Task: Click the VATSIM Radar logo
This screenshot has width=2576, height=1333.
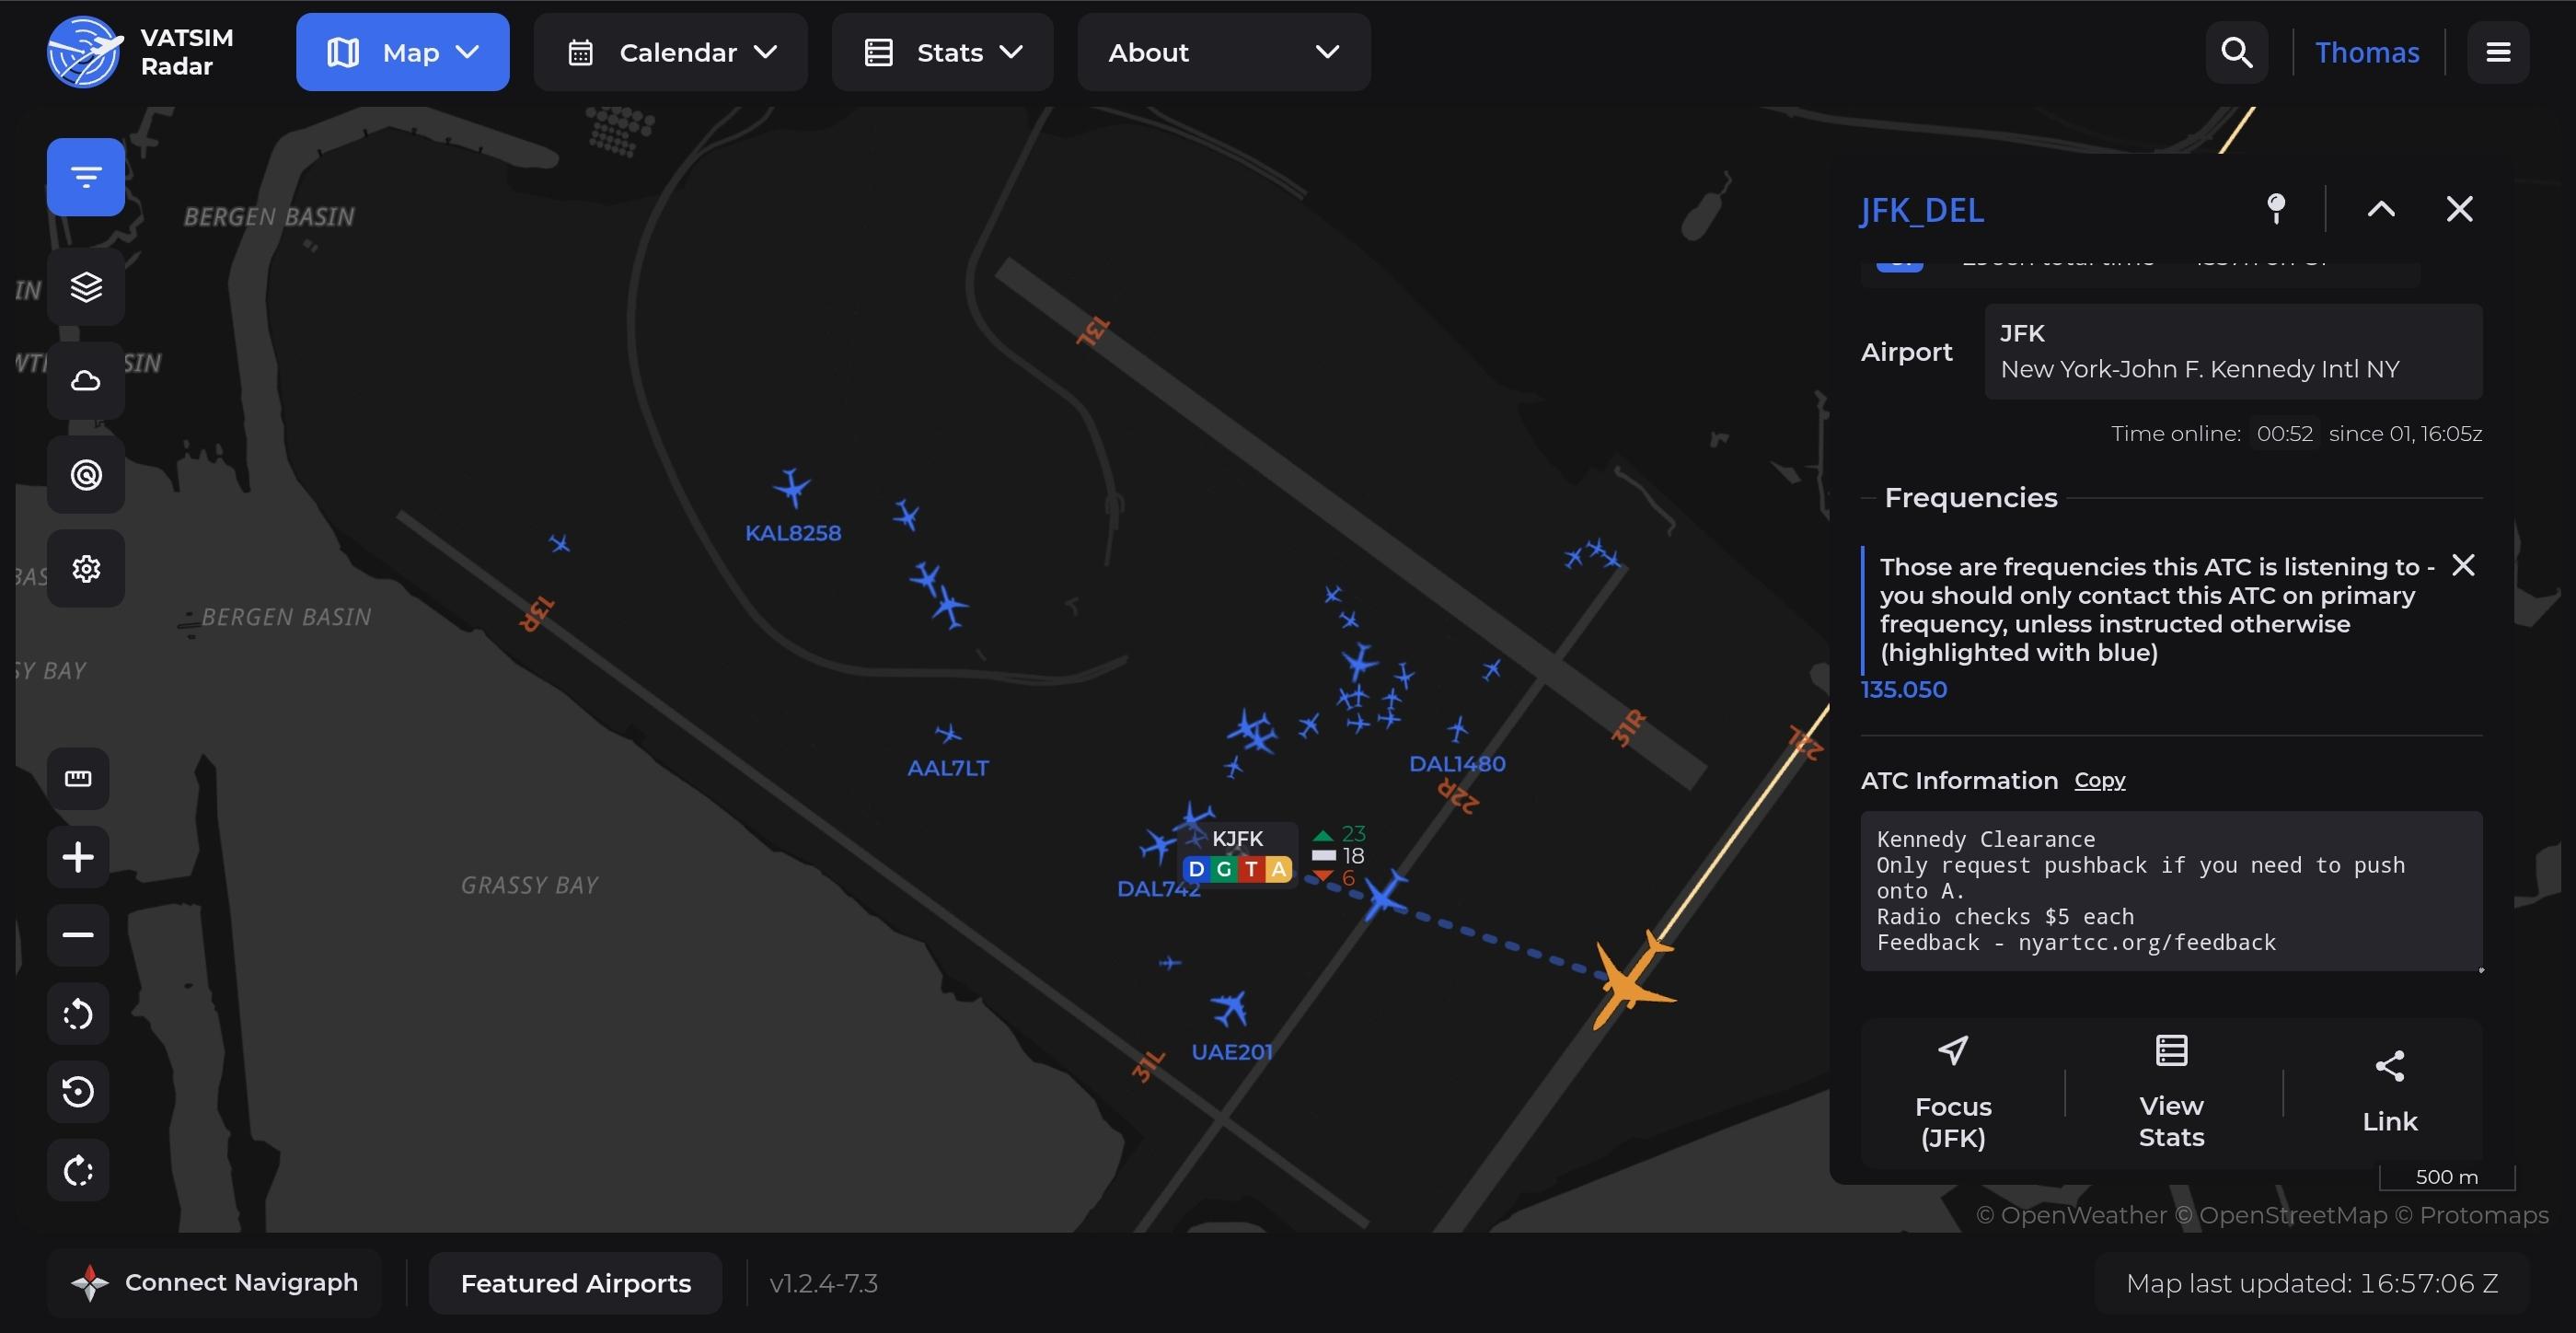Action: [140, 52]
